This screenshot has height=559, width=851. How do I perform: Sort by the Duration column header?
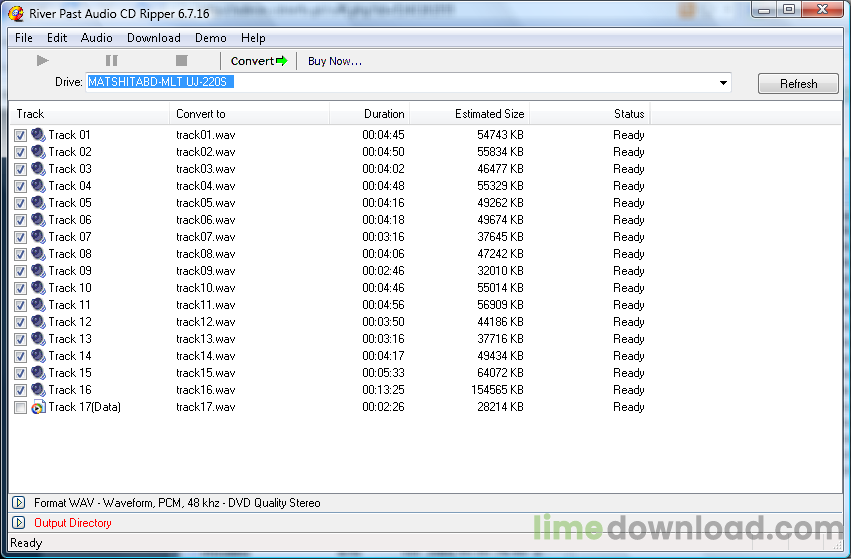click(370, 114)
